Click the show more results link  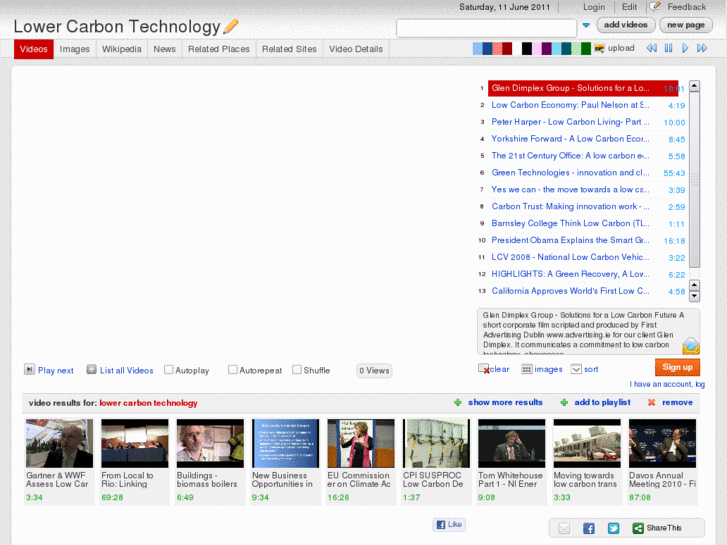[x=505, y=402]
